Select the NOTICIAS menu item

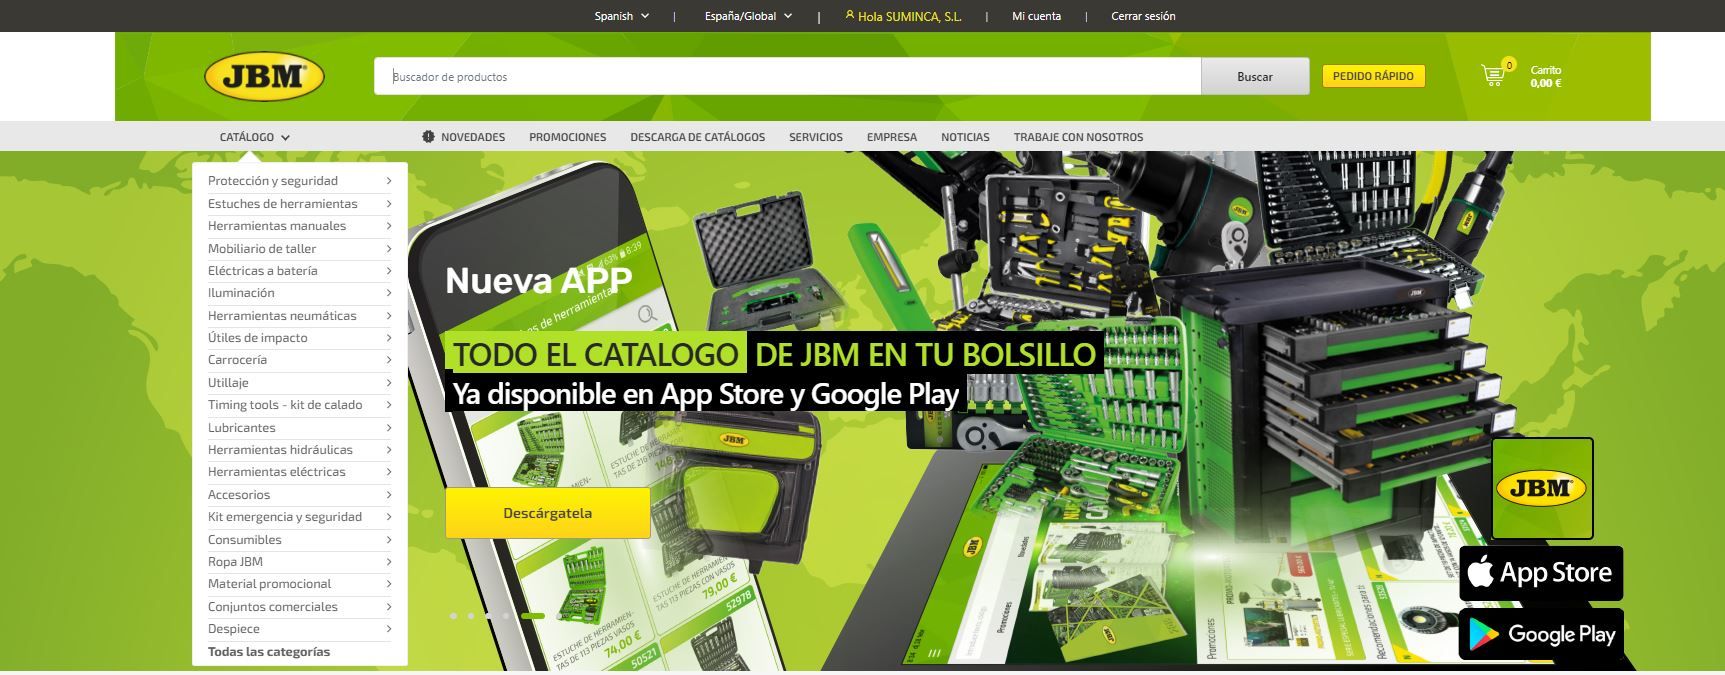(x=965, y=137)
